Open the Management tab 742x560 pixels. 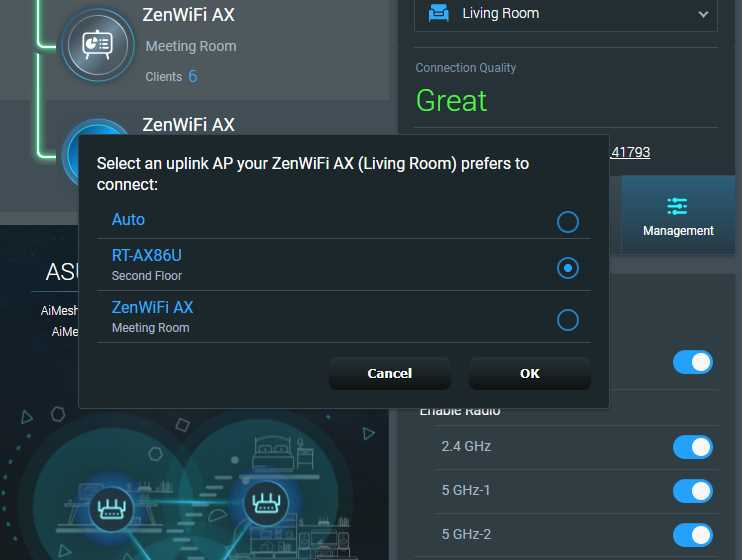(678, 216)
